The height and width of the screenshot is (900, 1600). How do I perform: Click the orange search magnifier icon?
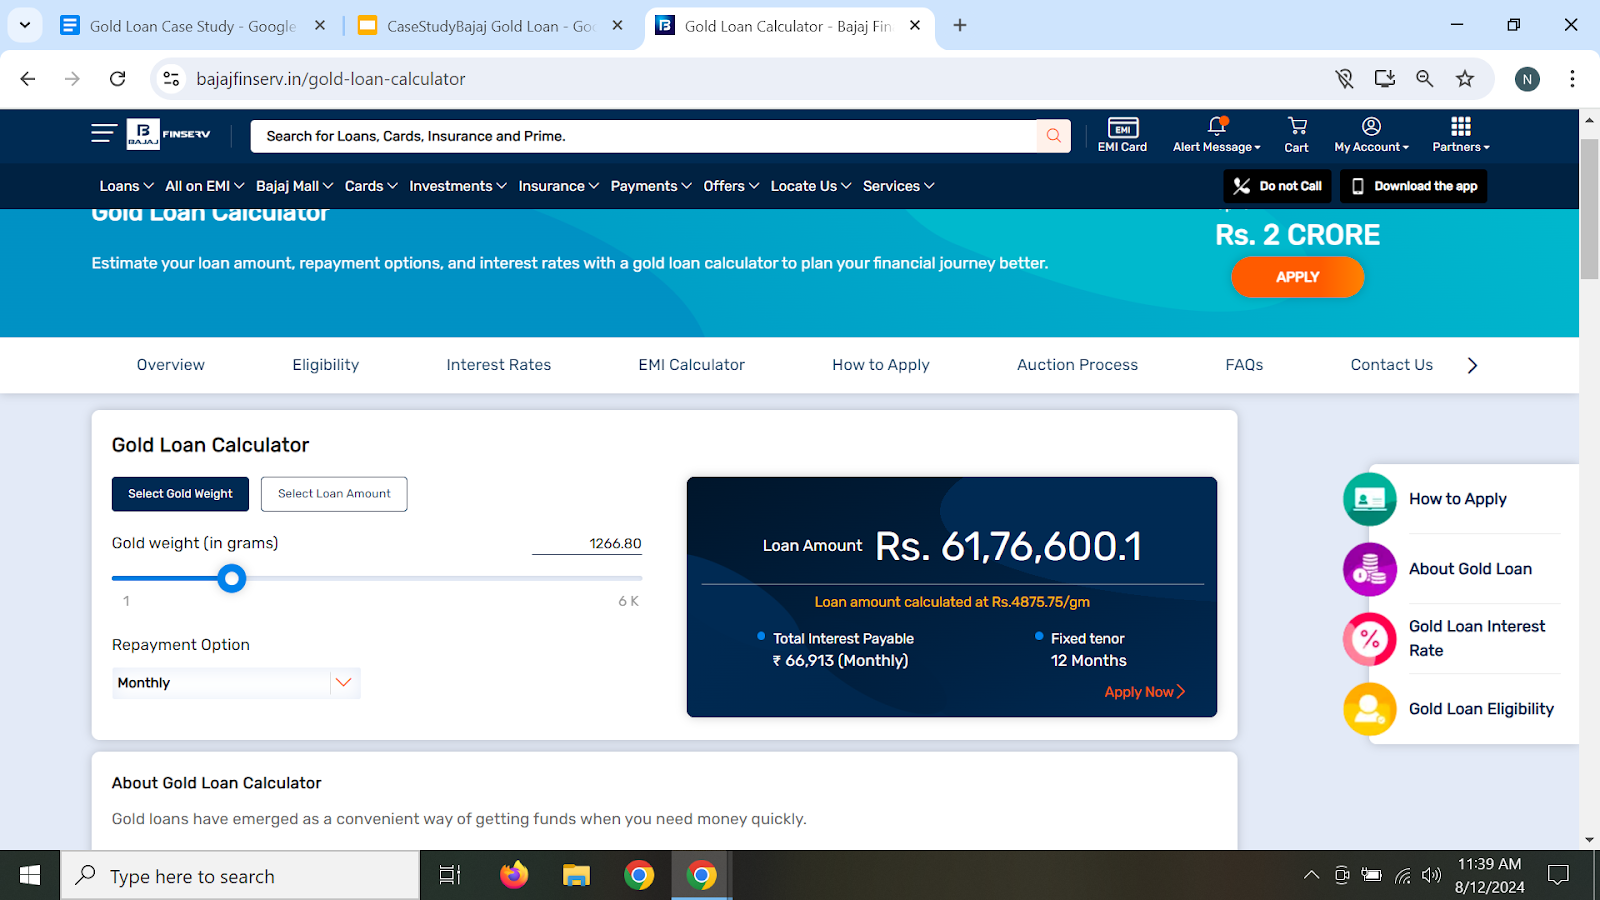tap(1053, 136)
